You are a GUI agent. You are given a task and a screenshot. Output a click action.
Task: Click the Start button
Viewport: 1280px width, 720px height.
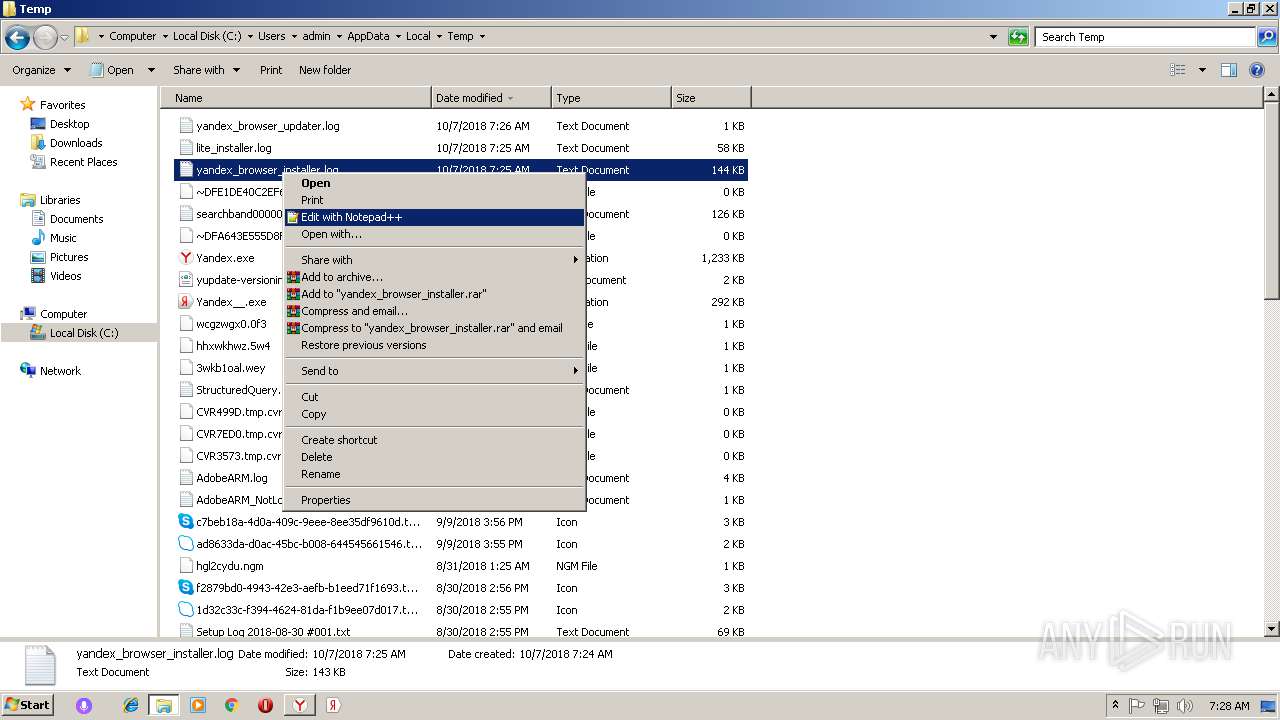coord(27,705)
